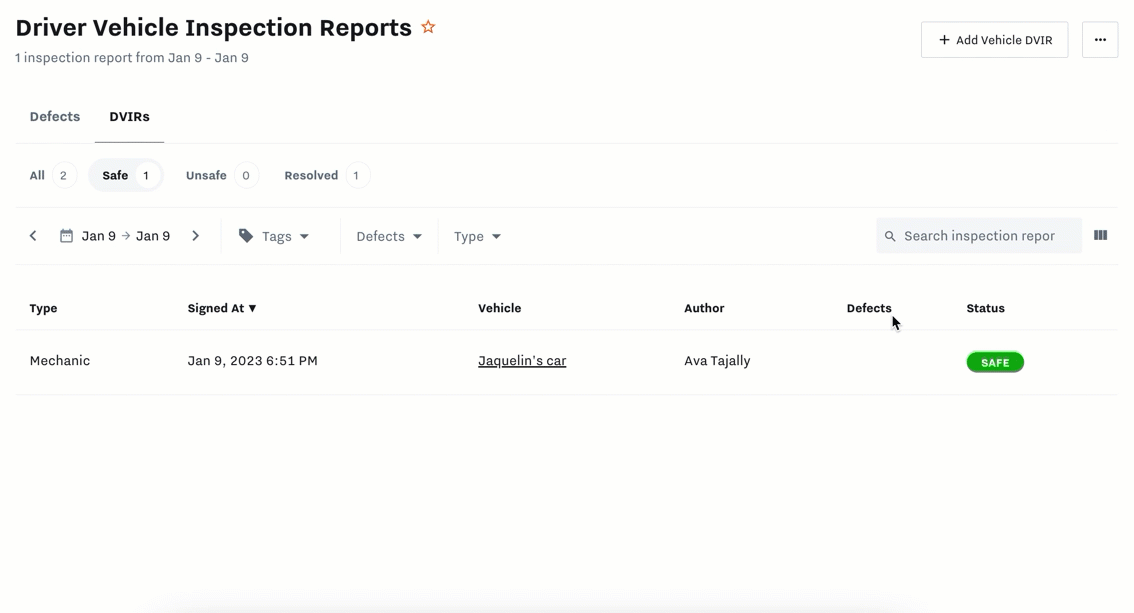Open the Jaquelin's car vehicle link
Screen dimensions: 1134x613
click(522, 361)
